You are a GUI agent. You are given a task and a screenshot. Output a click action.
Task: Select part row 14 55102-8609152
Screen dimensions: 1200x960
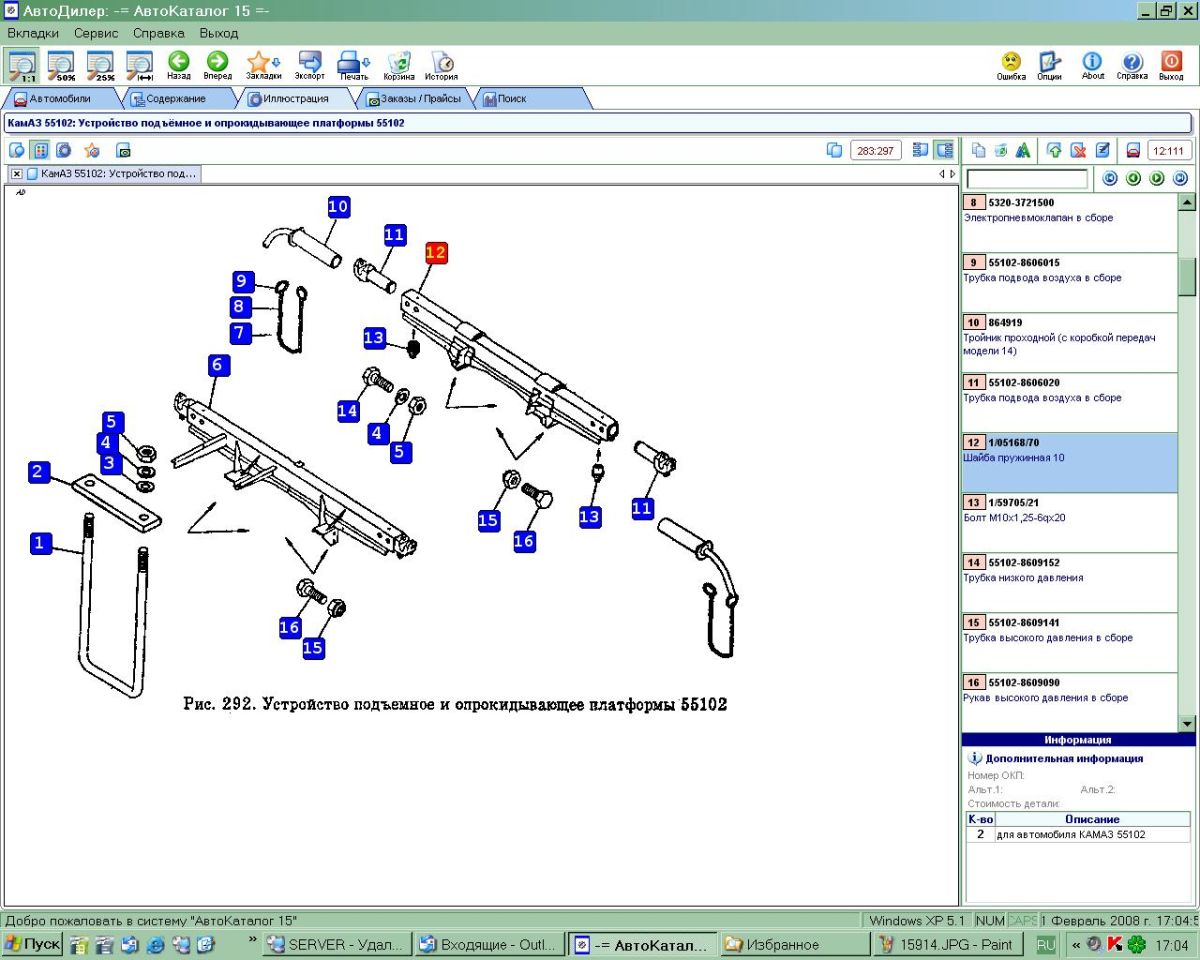(1070, 582)
